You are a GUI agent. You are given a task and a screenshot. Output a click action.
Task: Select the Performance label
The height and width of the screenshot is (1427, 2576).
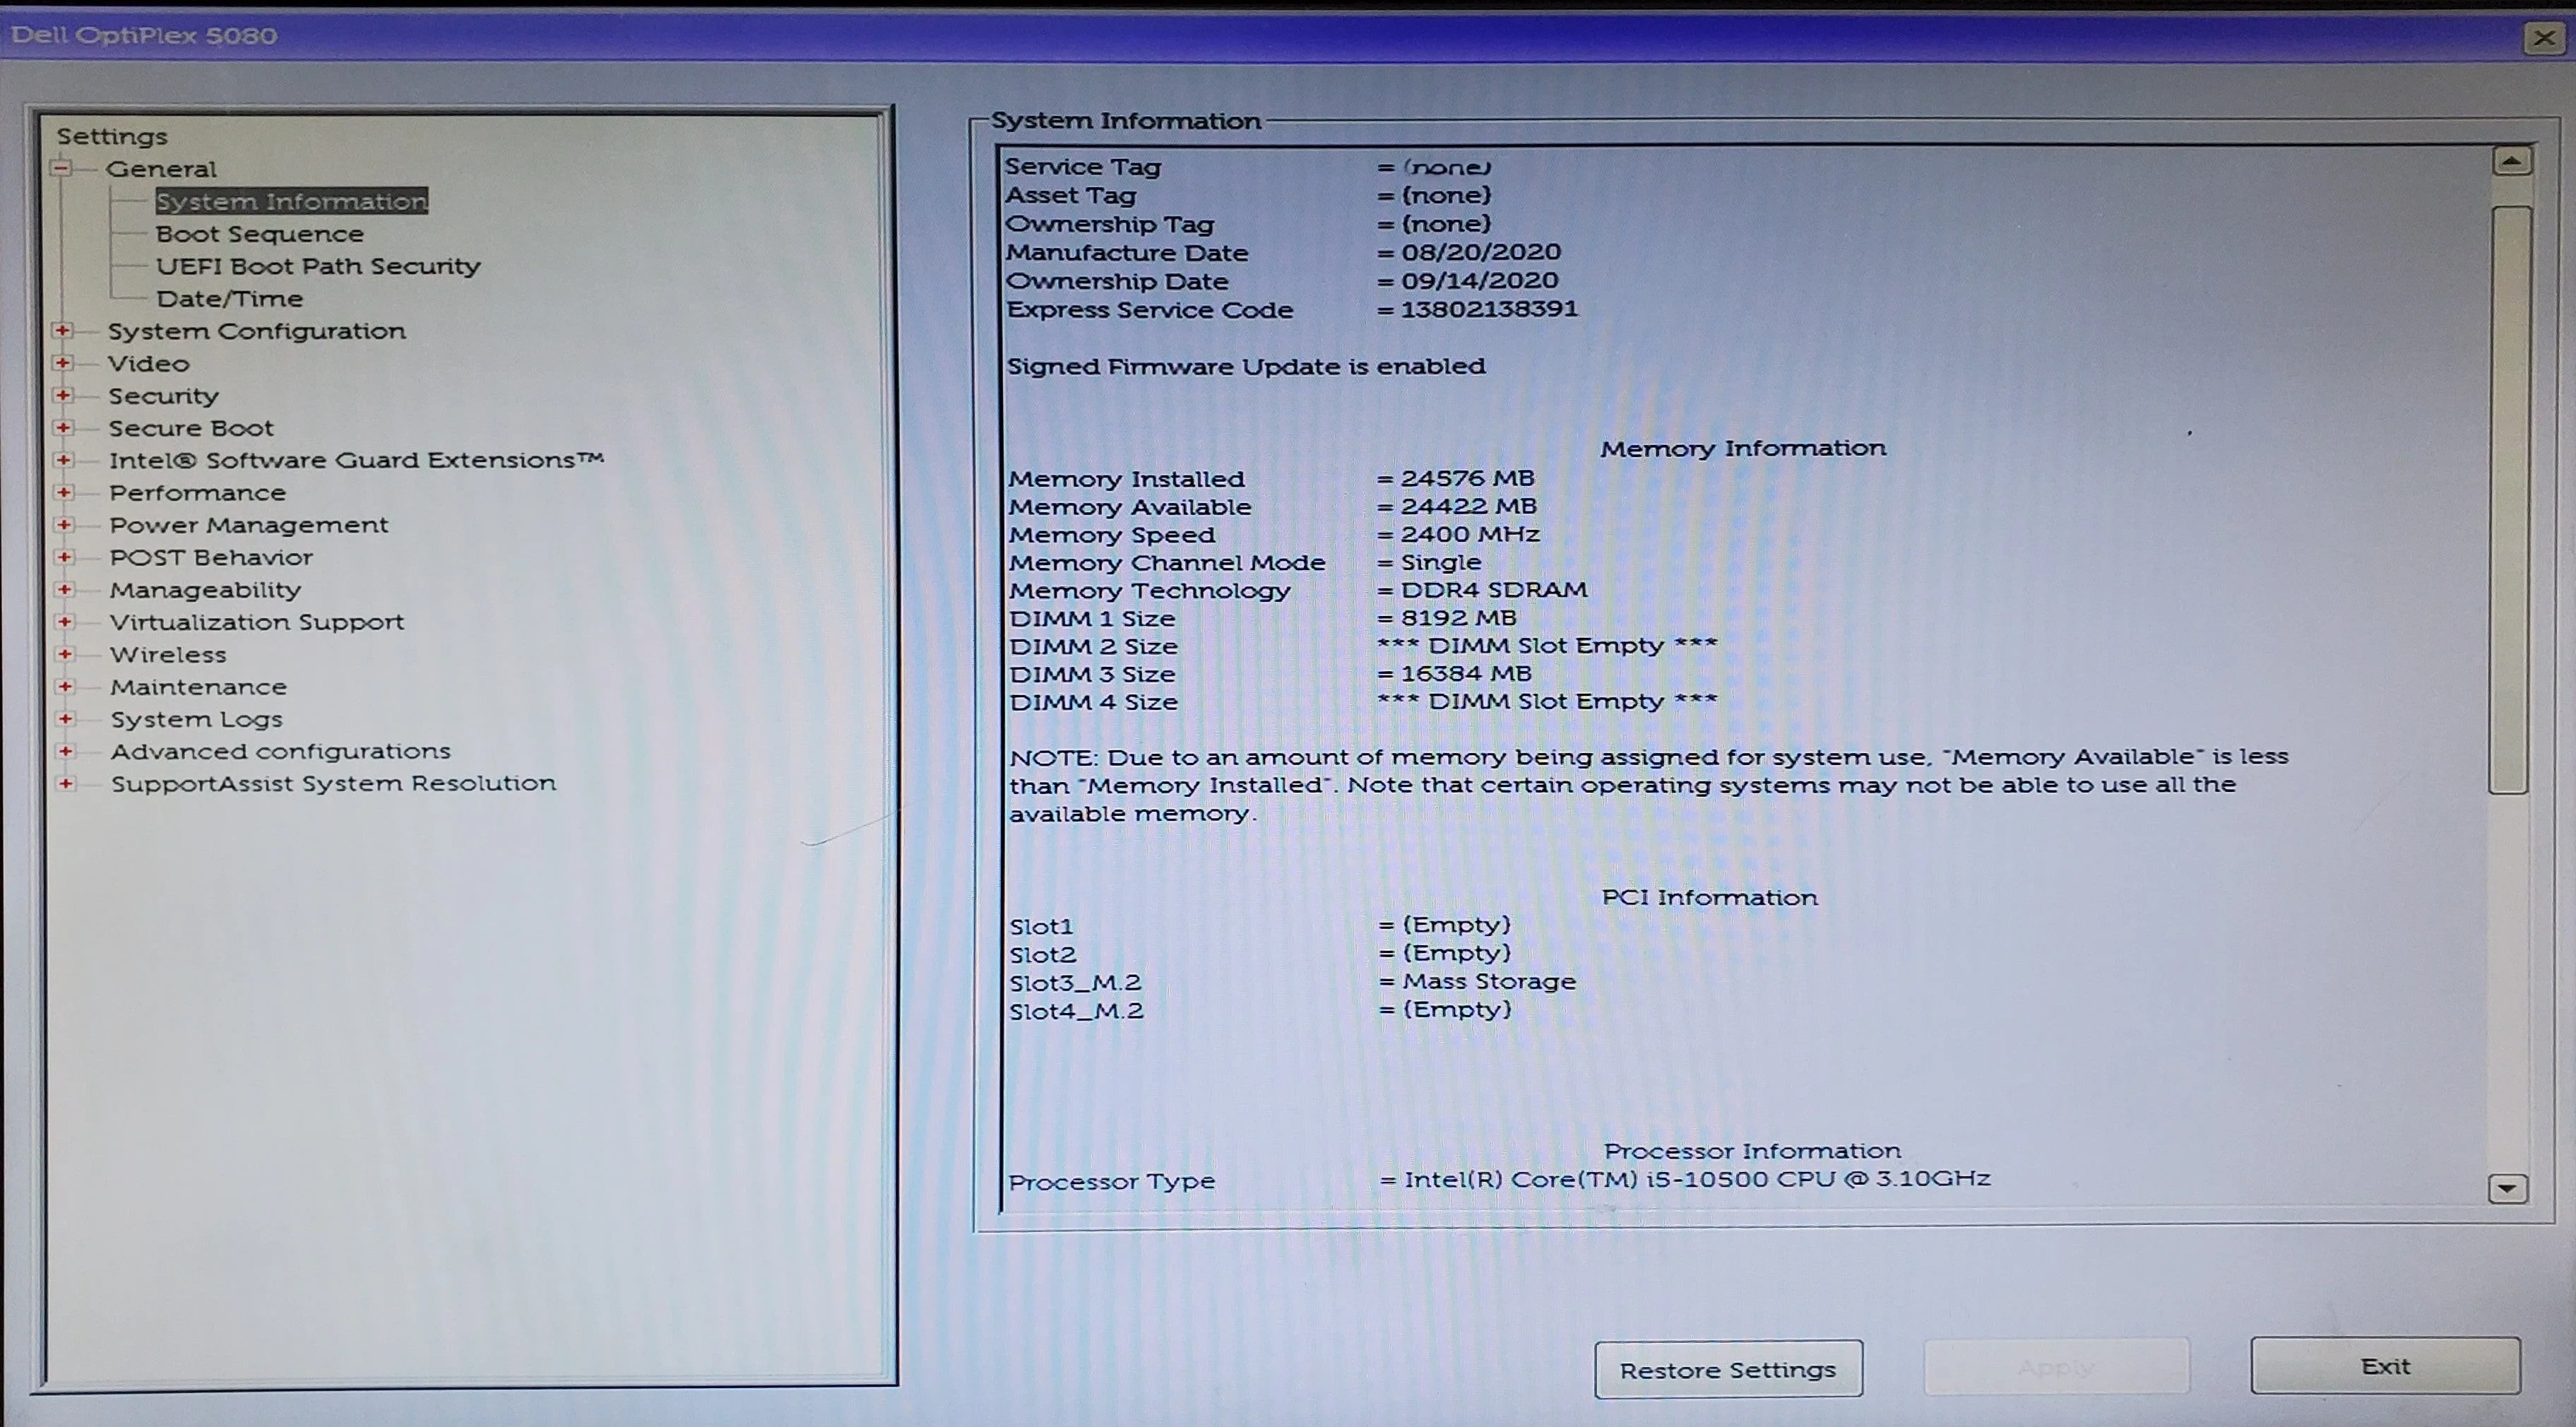point(197,493)
